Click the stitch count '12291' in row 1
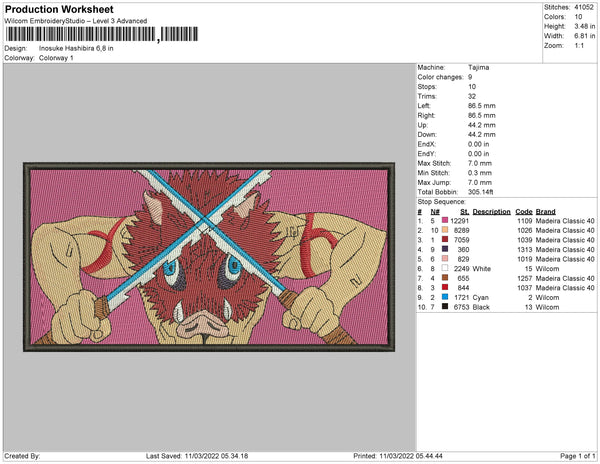This screenshot has width=600, height=464. click(x=460, y=221)
